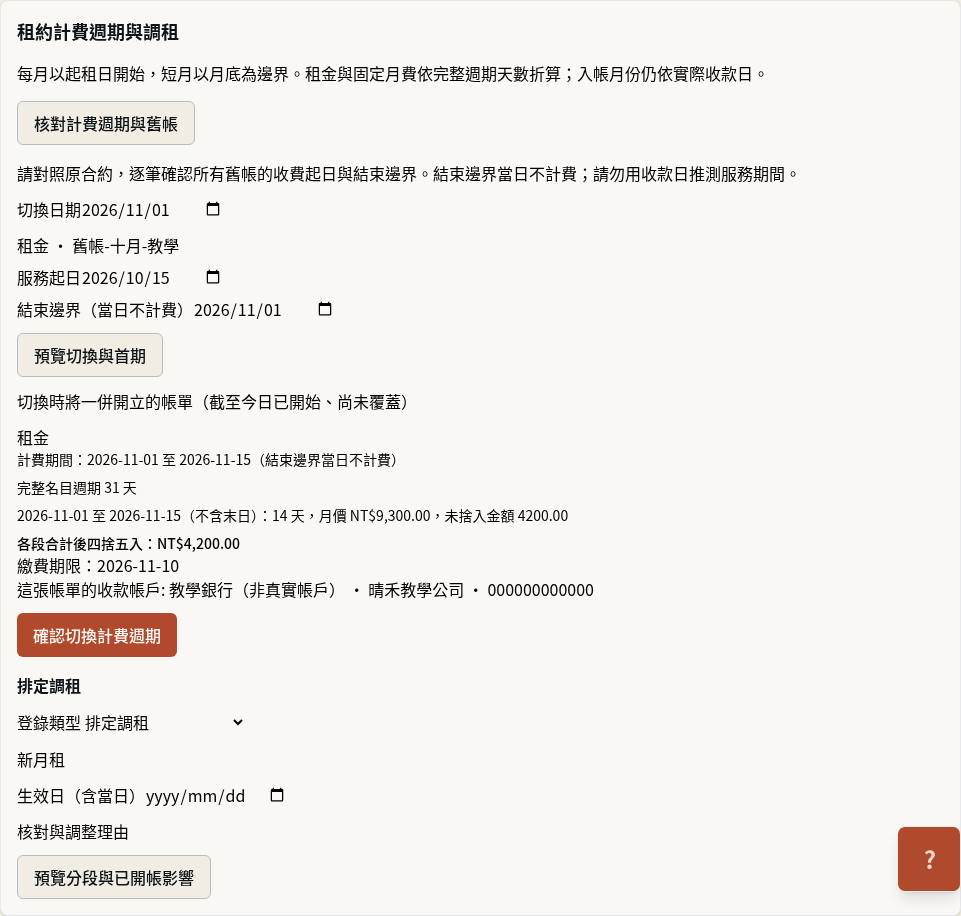Select the 新月租 field label

[41, 760]
